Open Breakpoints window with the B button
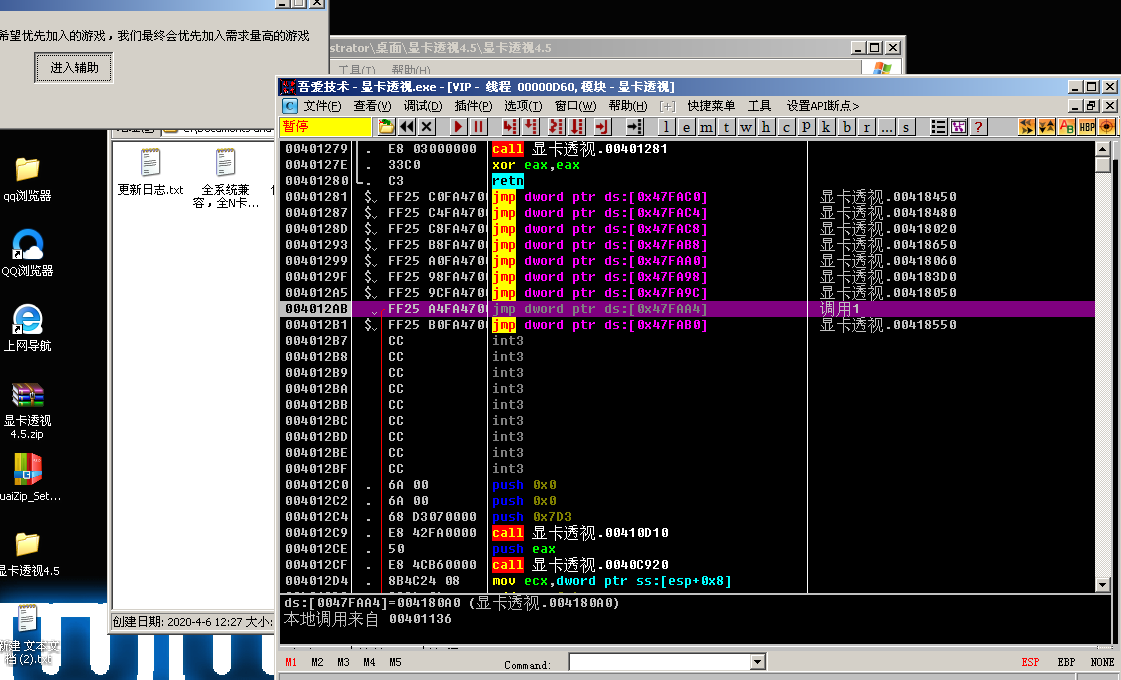Viewport: 1121px width, 680px height. [x=846, y=127]
